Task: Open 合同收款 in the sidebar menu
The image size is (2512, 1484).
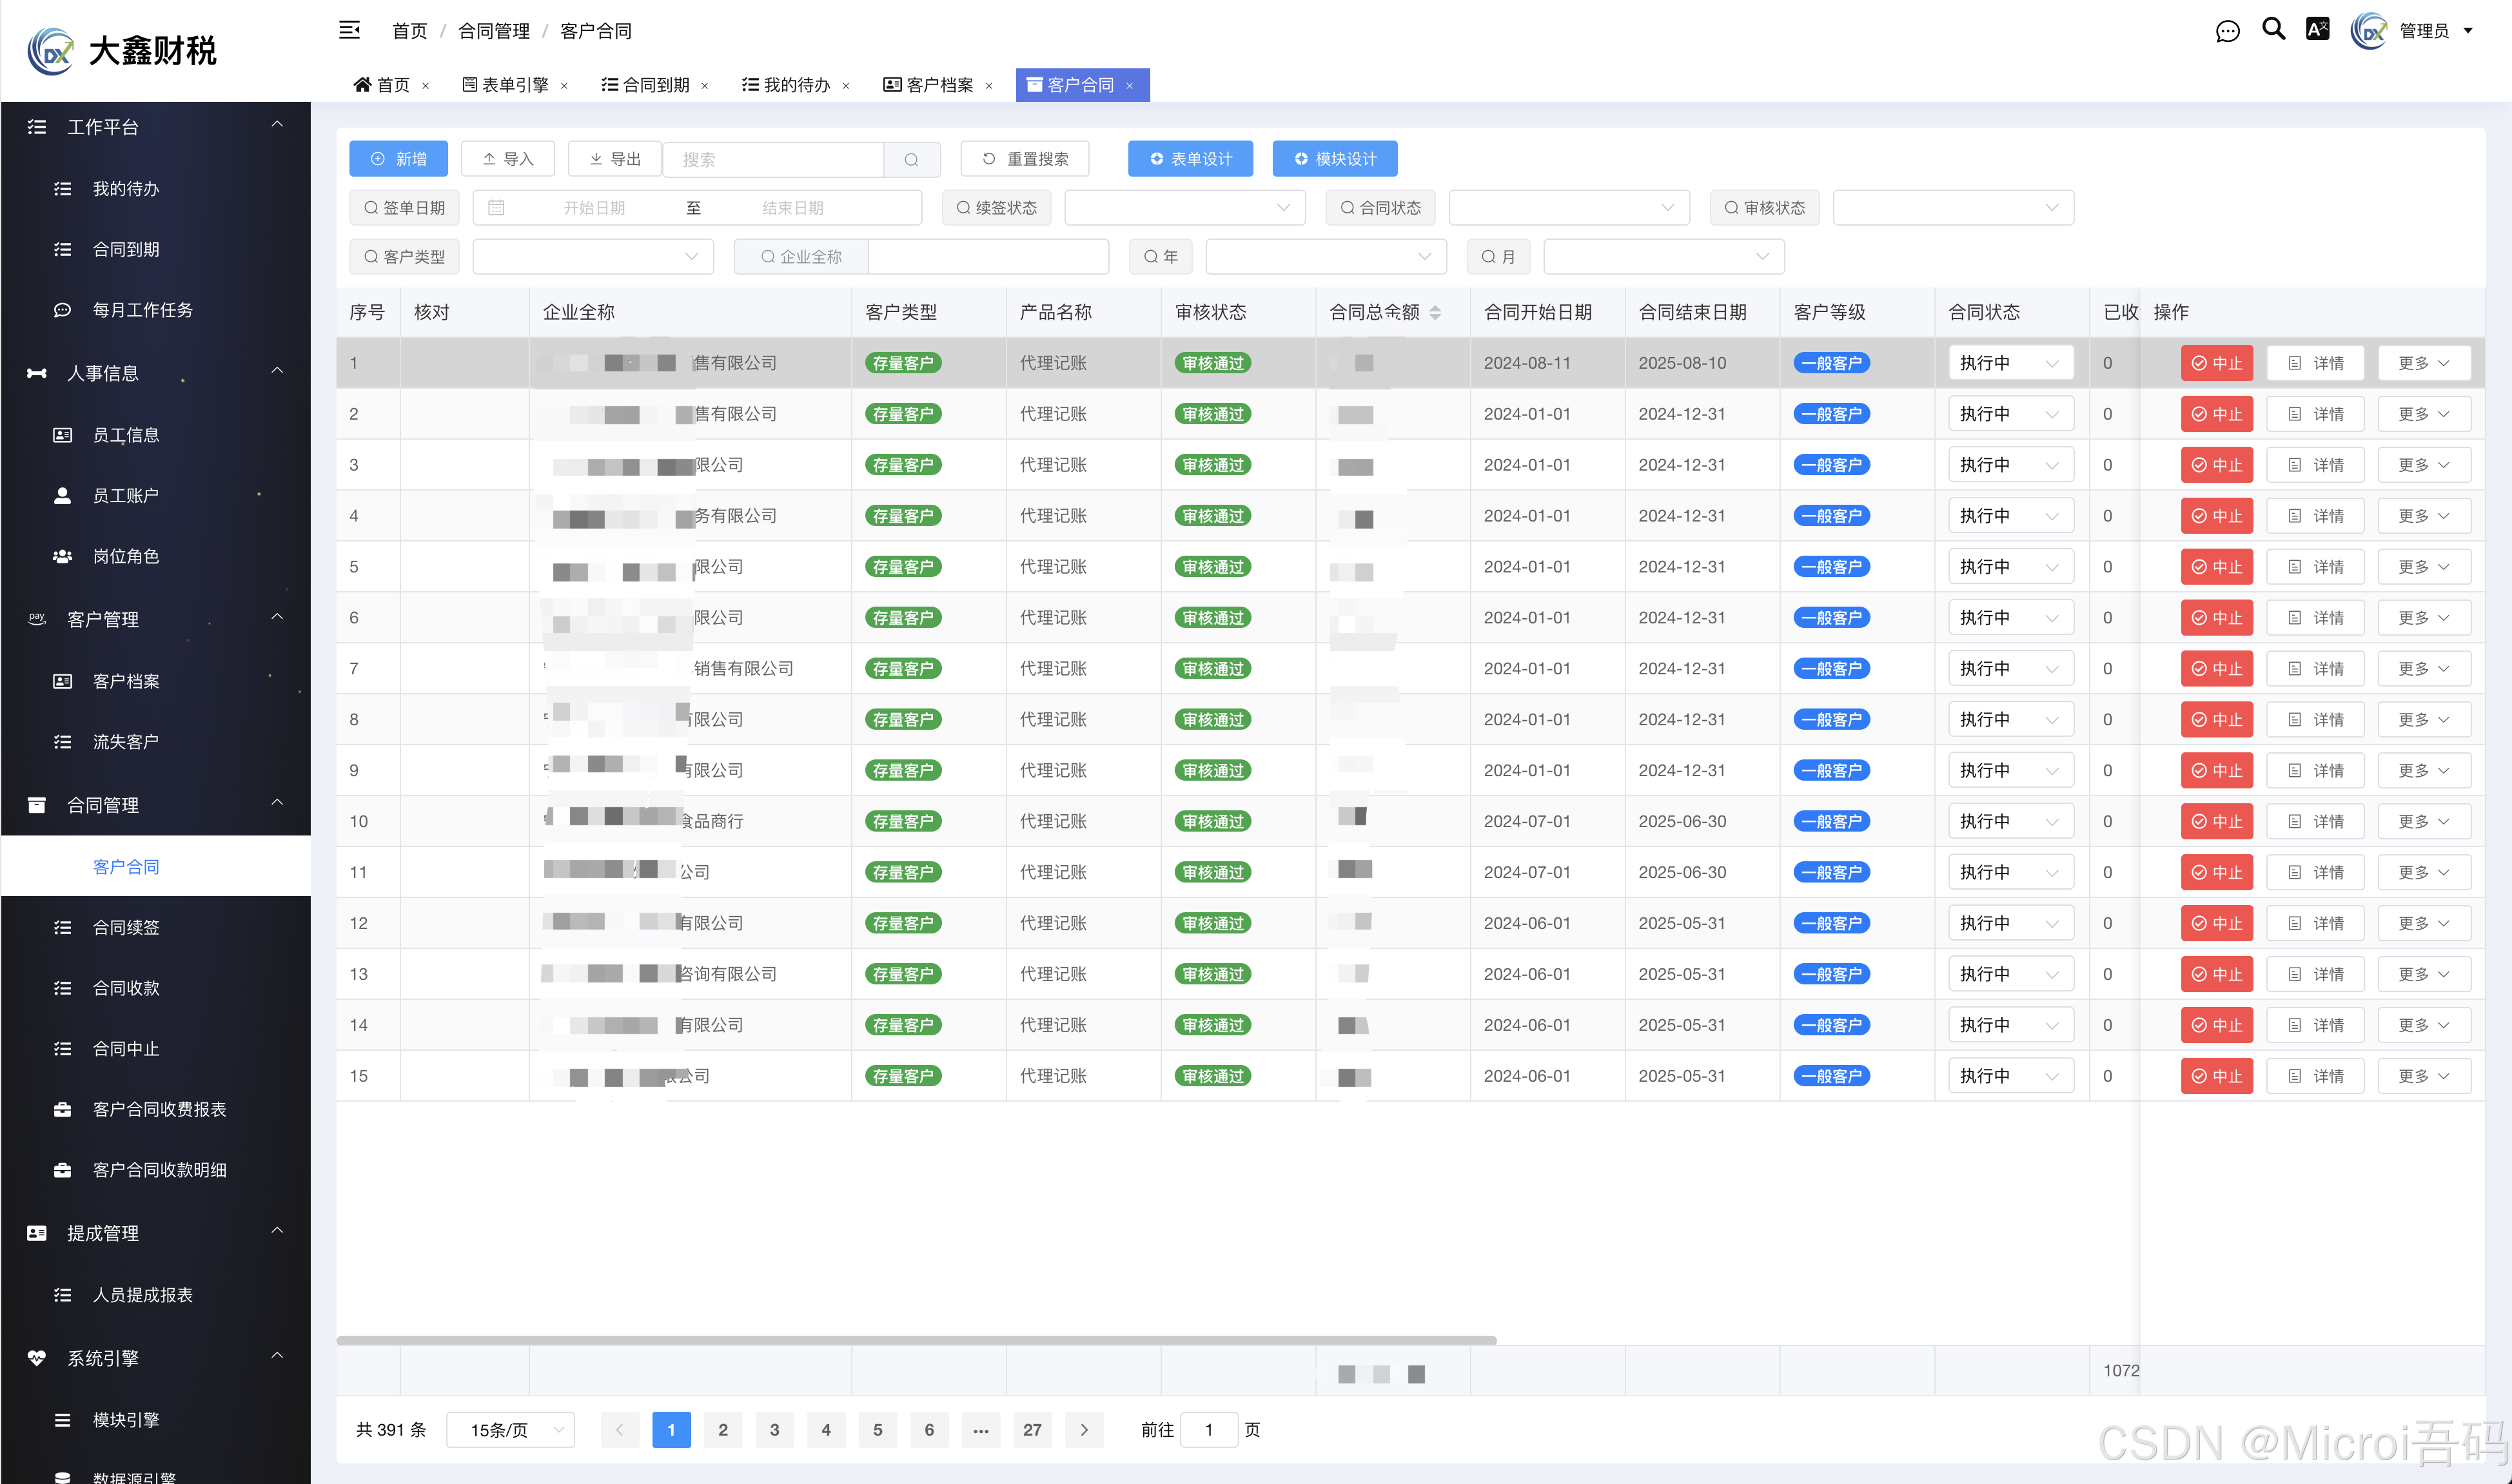Action: (x=126, y=988)
